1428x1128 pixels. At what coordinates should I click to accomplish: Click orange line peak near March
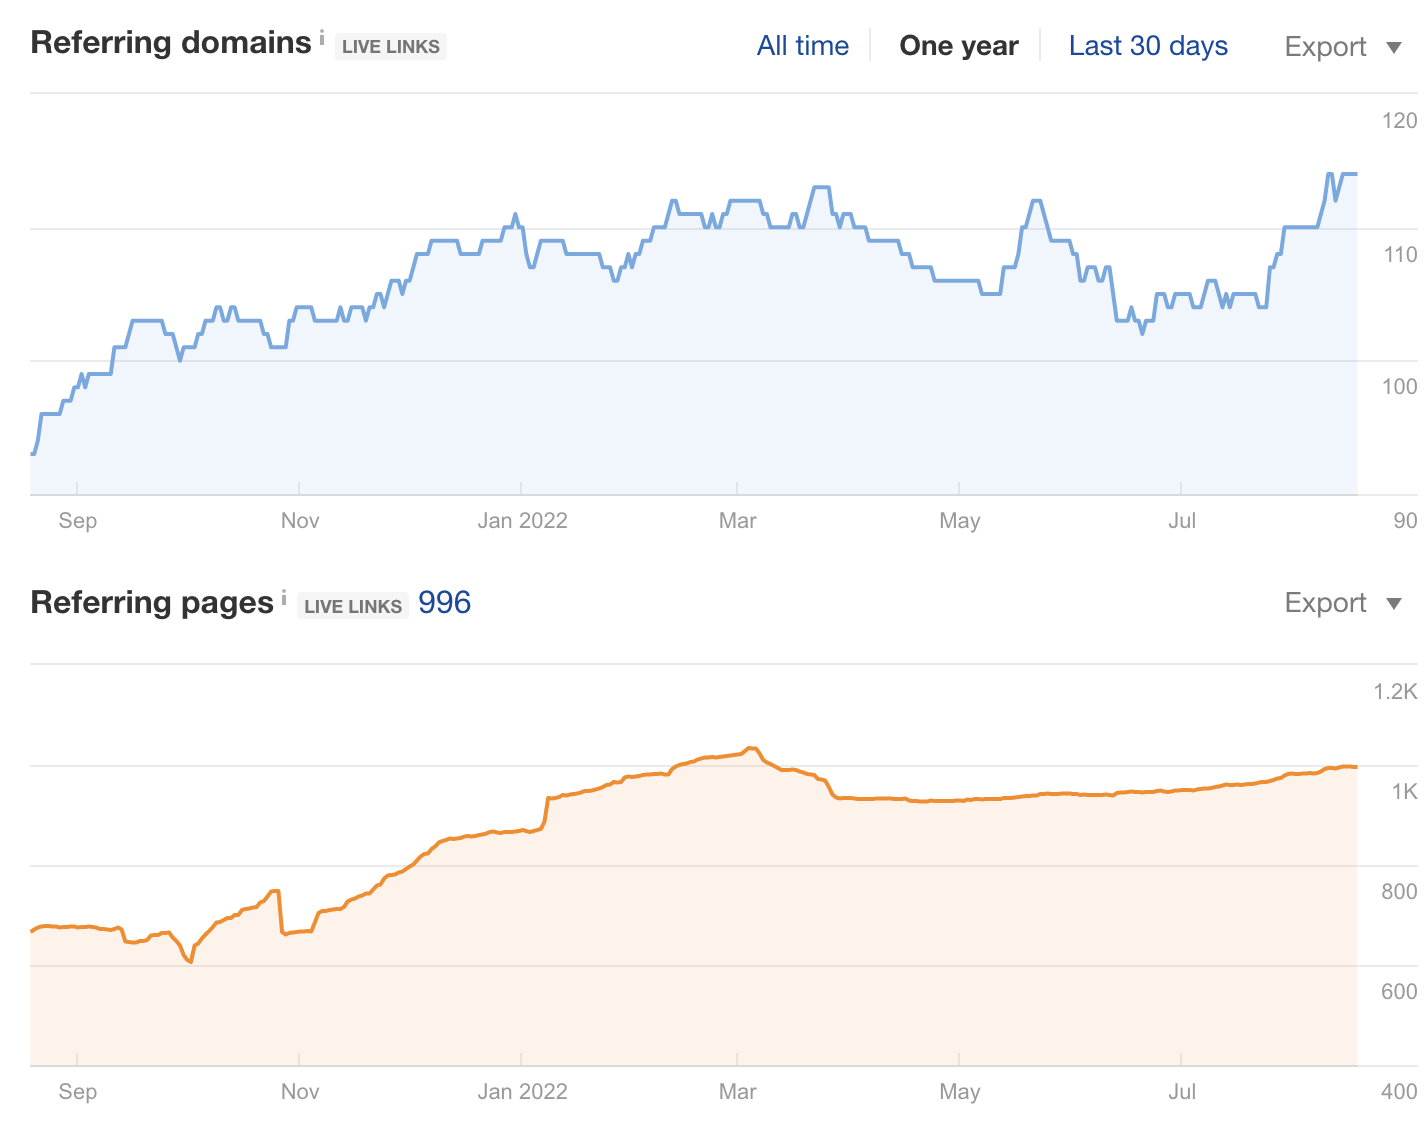[751, 749]
